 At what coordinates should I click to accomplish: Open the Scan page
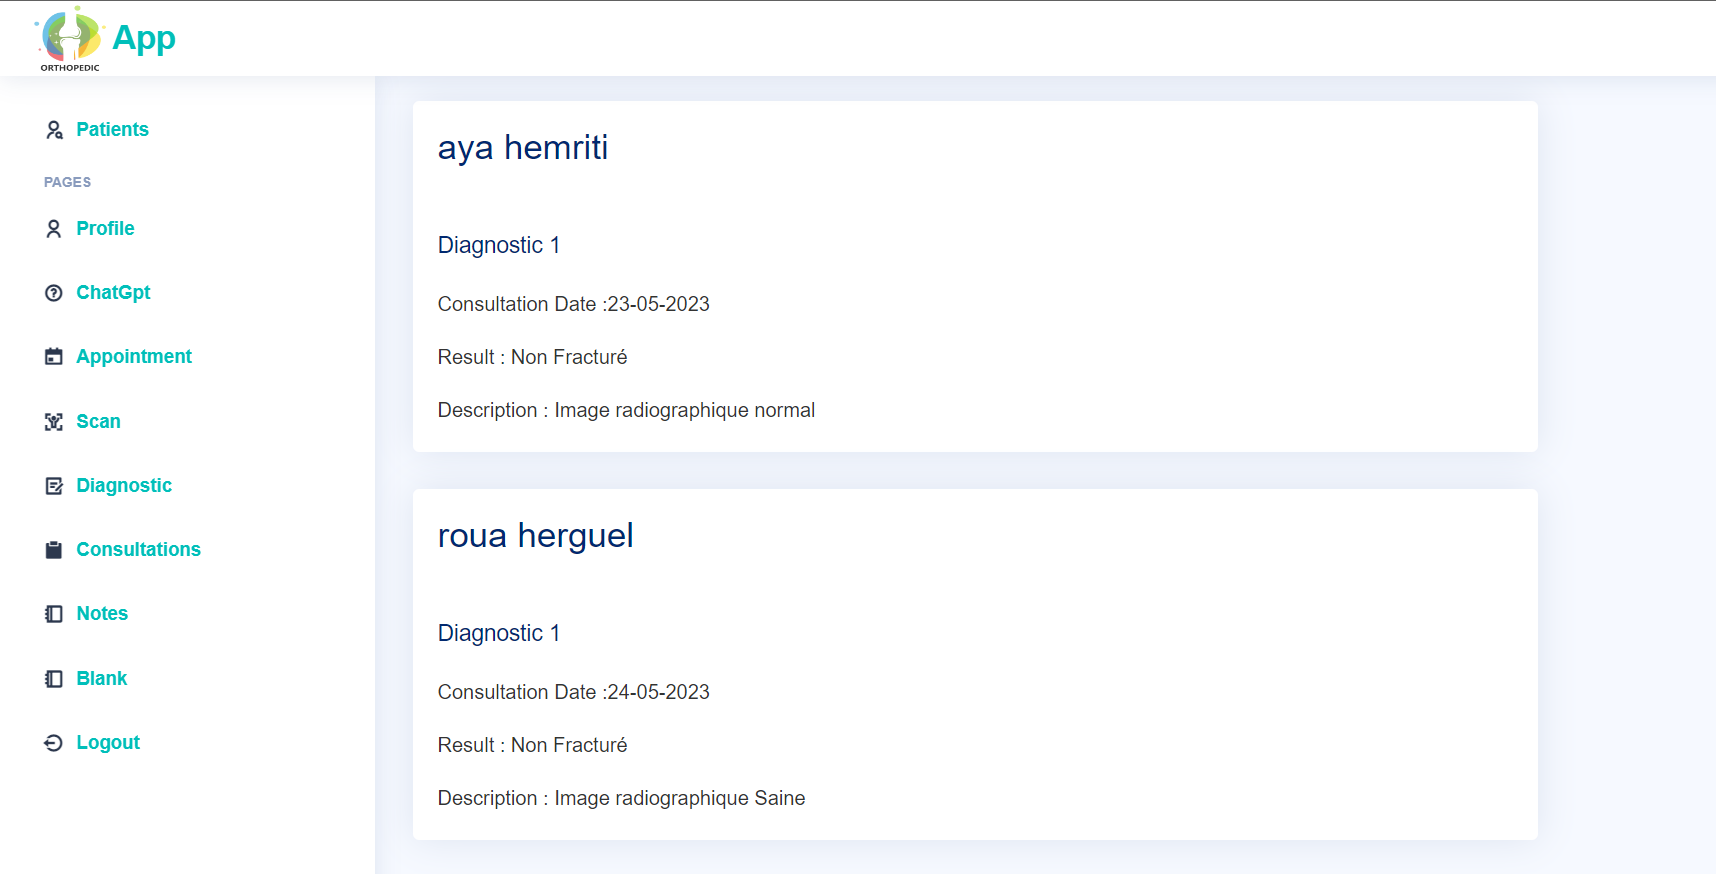98,421
